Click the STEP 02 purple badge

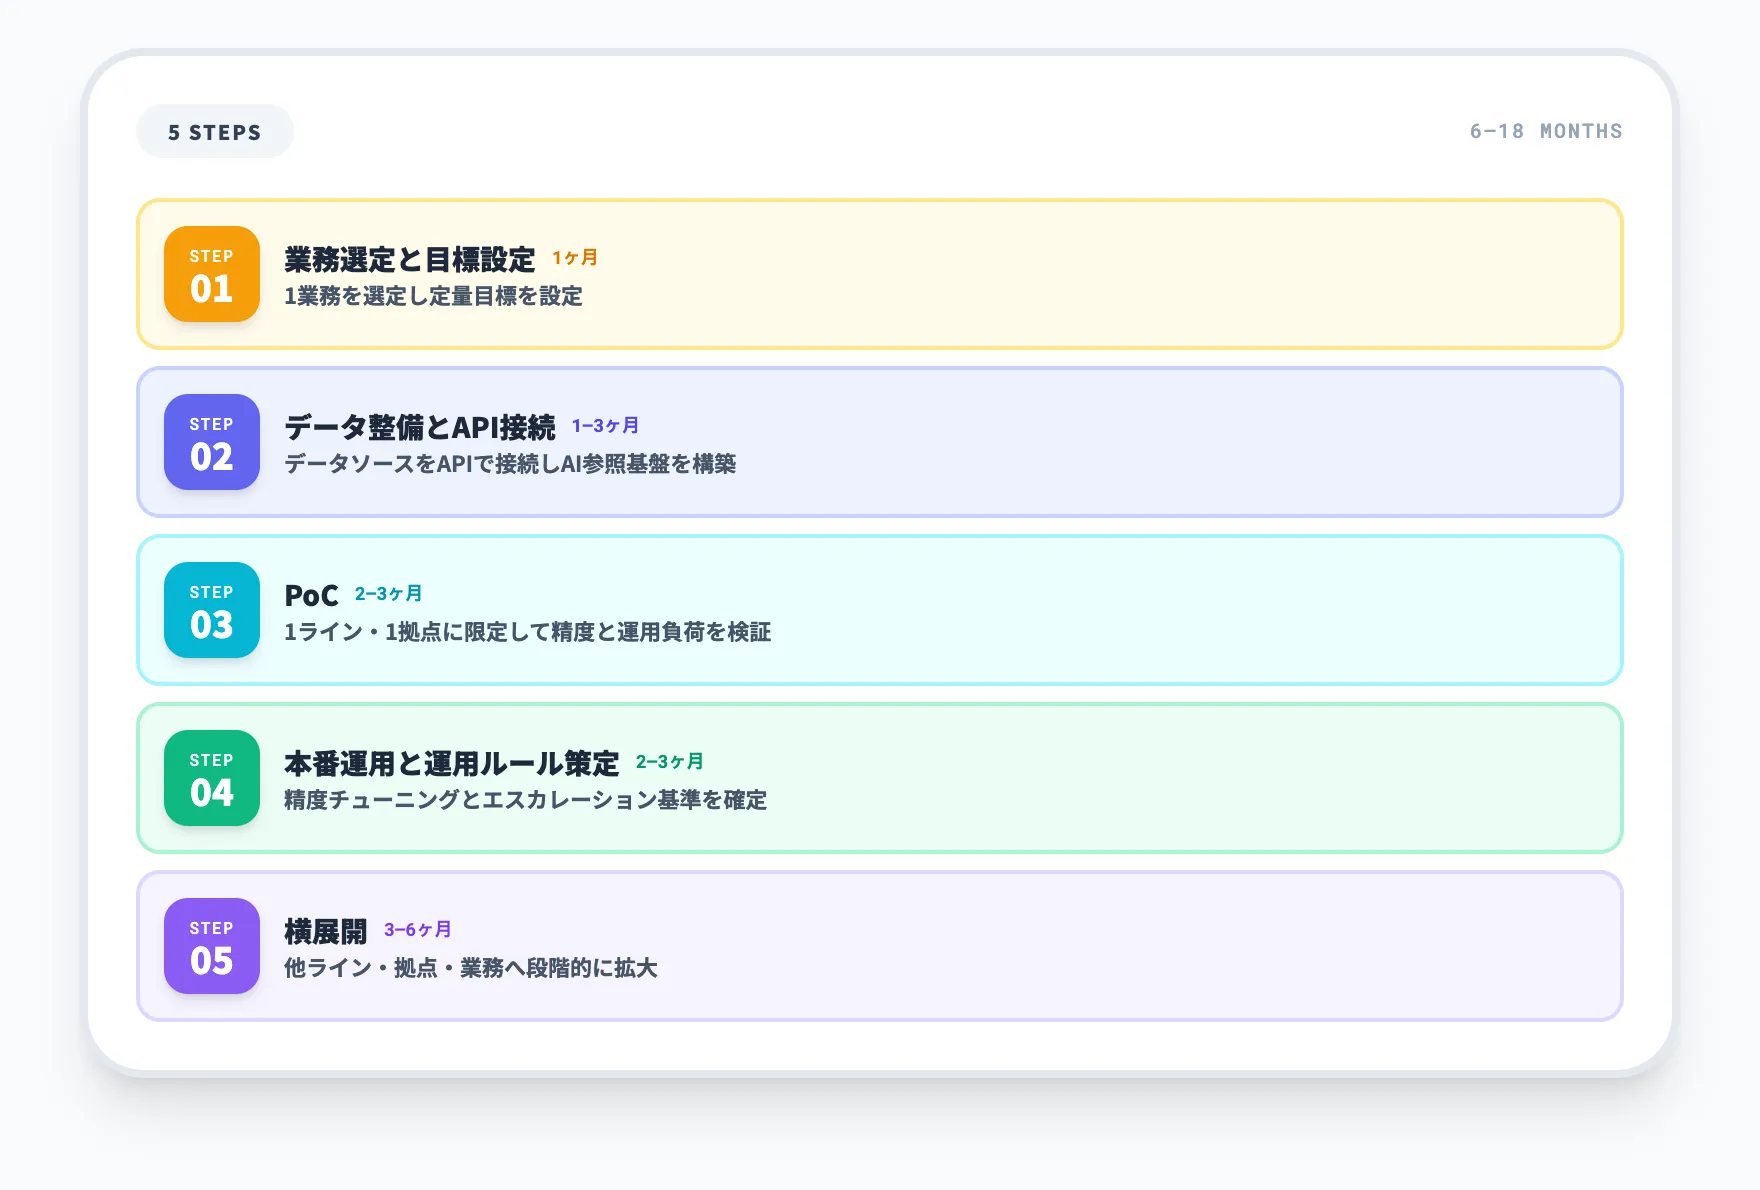211,443
